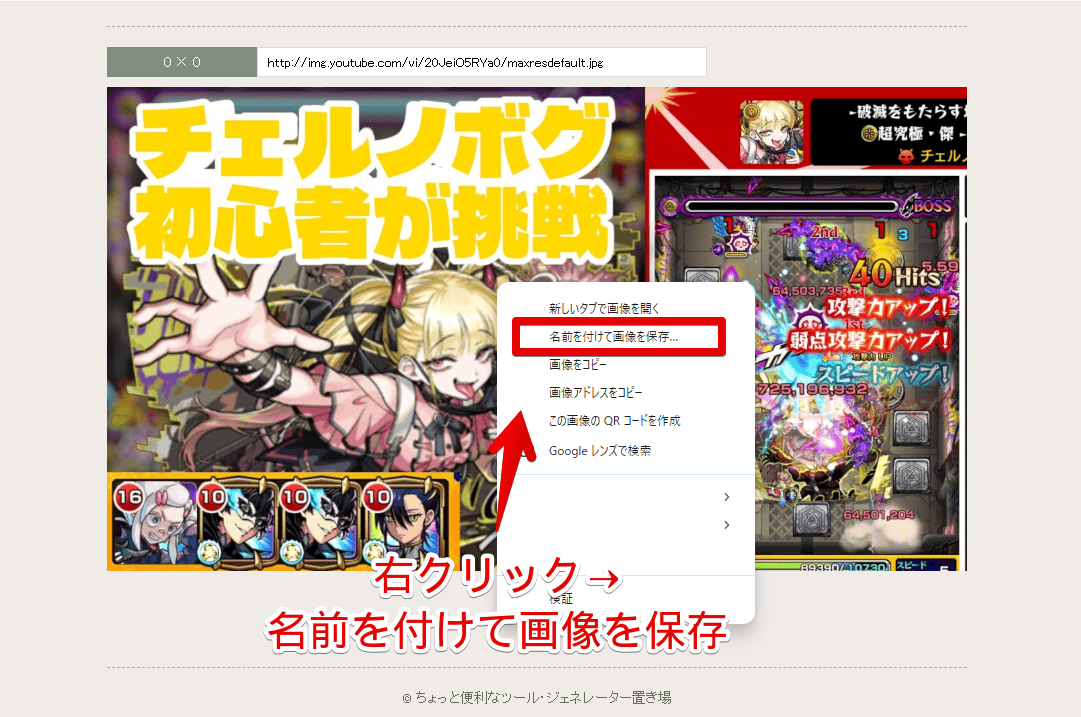
Task: Click '画像アドレスをコピー' menu item
Action: pyautogui.click(x=596, y=393)
